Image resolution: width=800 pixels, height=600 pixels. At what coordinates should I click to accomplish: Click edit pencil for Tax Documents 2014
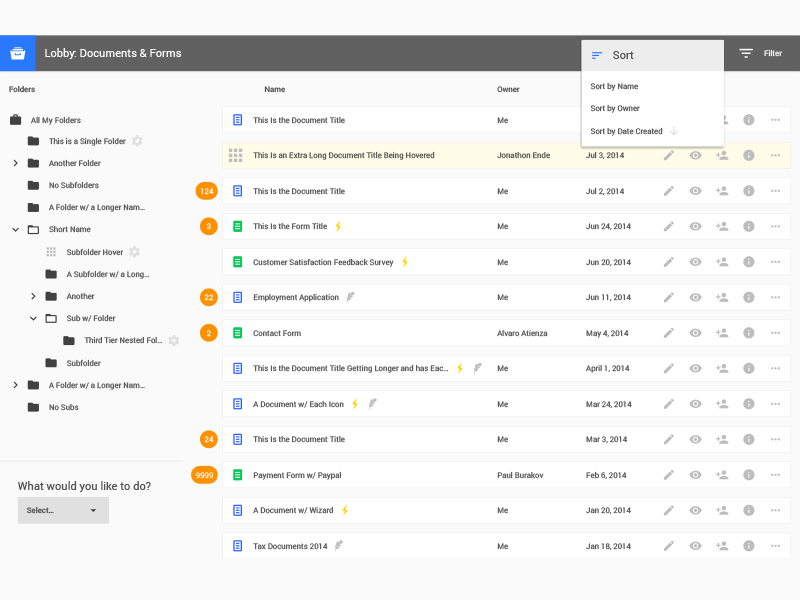coord(669,546)
